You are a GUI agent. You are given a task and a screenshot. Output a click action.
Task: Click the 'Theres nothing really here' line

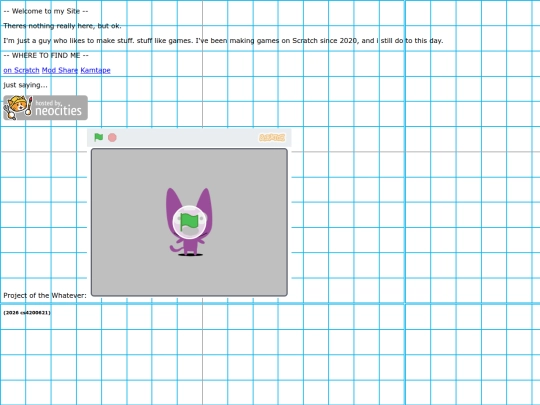point(62,26)
